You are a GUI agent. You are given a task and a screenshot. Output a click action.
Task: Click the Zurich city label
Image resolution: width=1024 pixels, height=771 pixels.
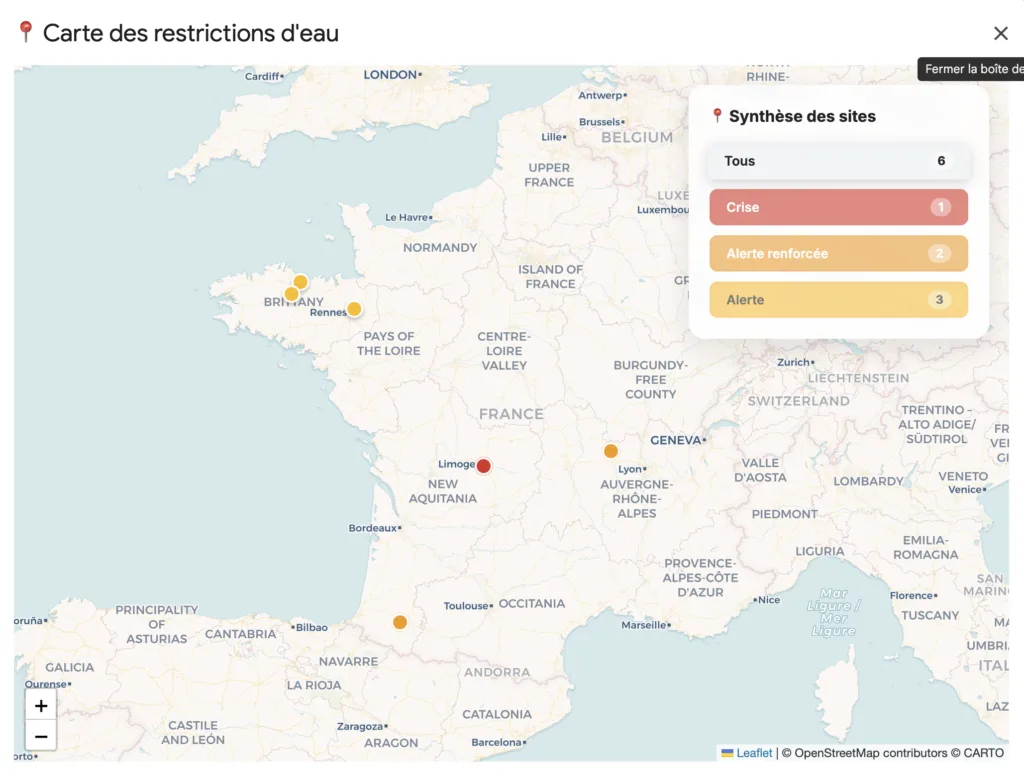[793, 362]
